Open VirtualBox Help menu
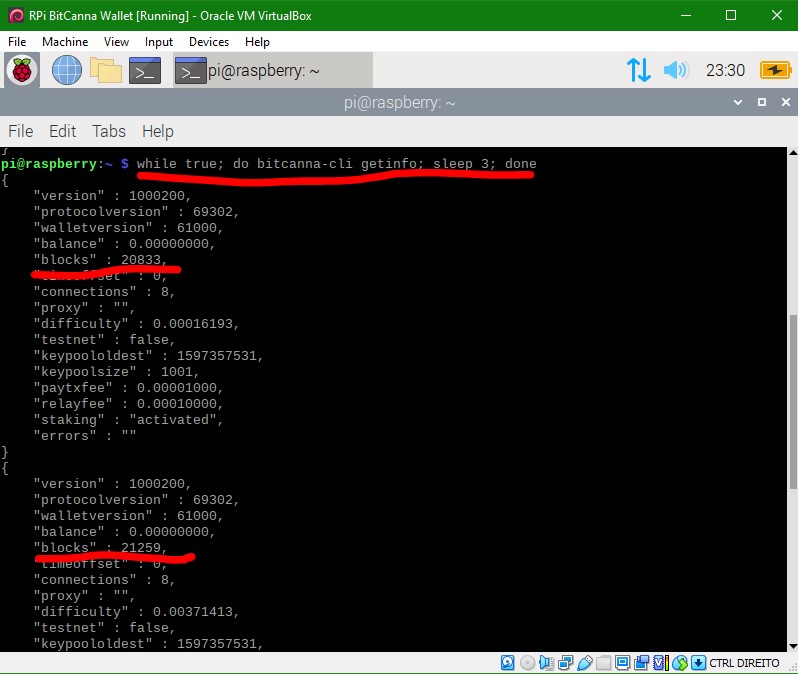 [x=257, y=42]
